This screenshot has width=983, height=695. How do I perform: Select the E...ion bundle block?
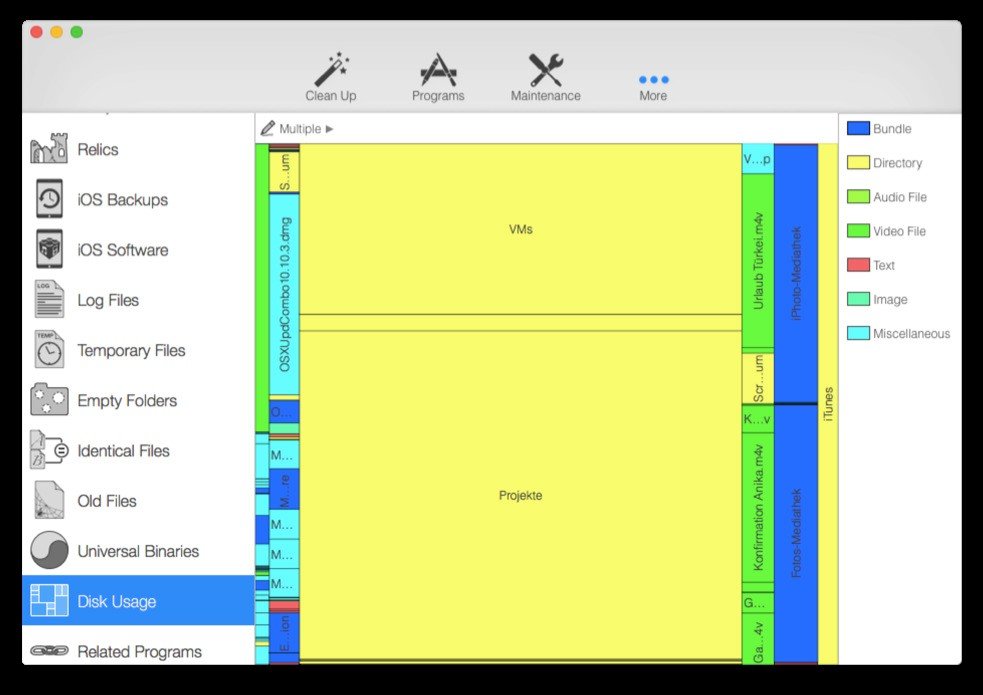click(285, 633)
